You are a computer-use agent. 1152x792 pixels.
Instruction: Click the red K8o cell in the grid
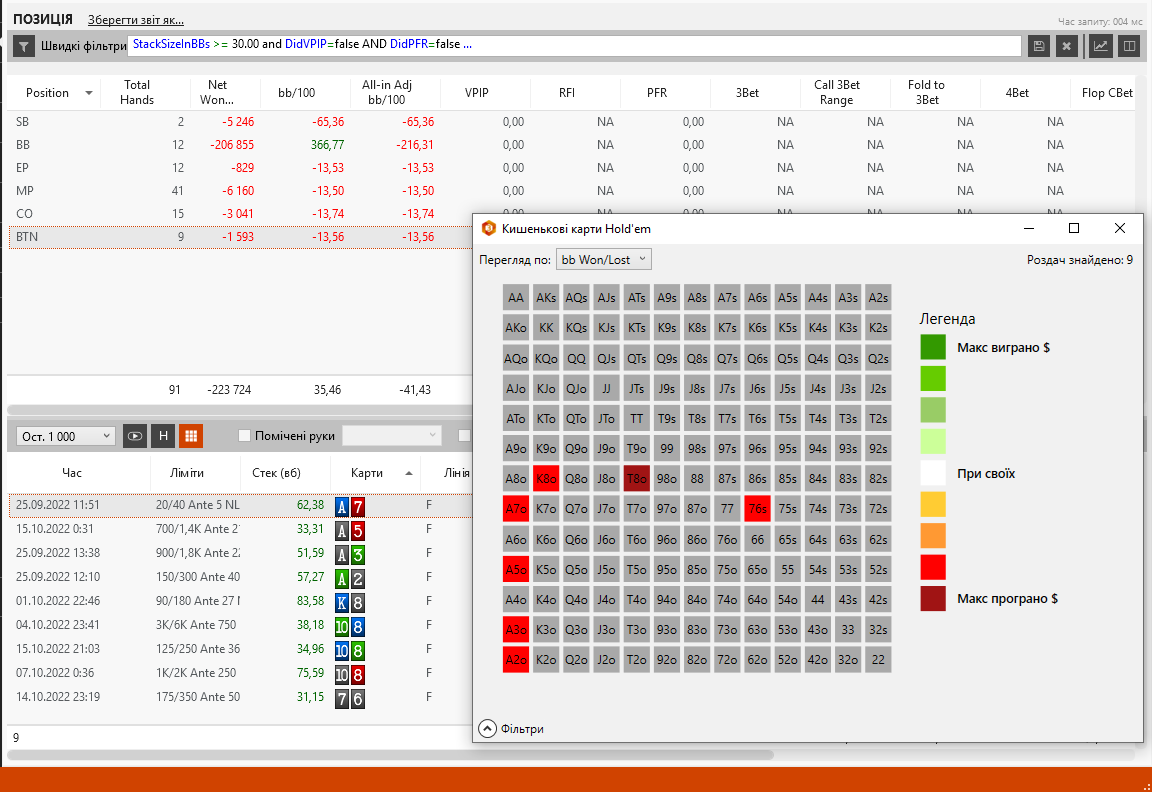(546, 479)
